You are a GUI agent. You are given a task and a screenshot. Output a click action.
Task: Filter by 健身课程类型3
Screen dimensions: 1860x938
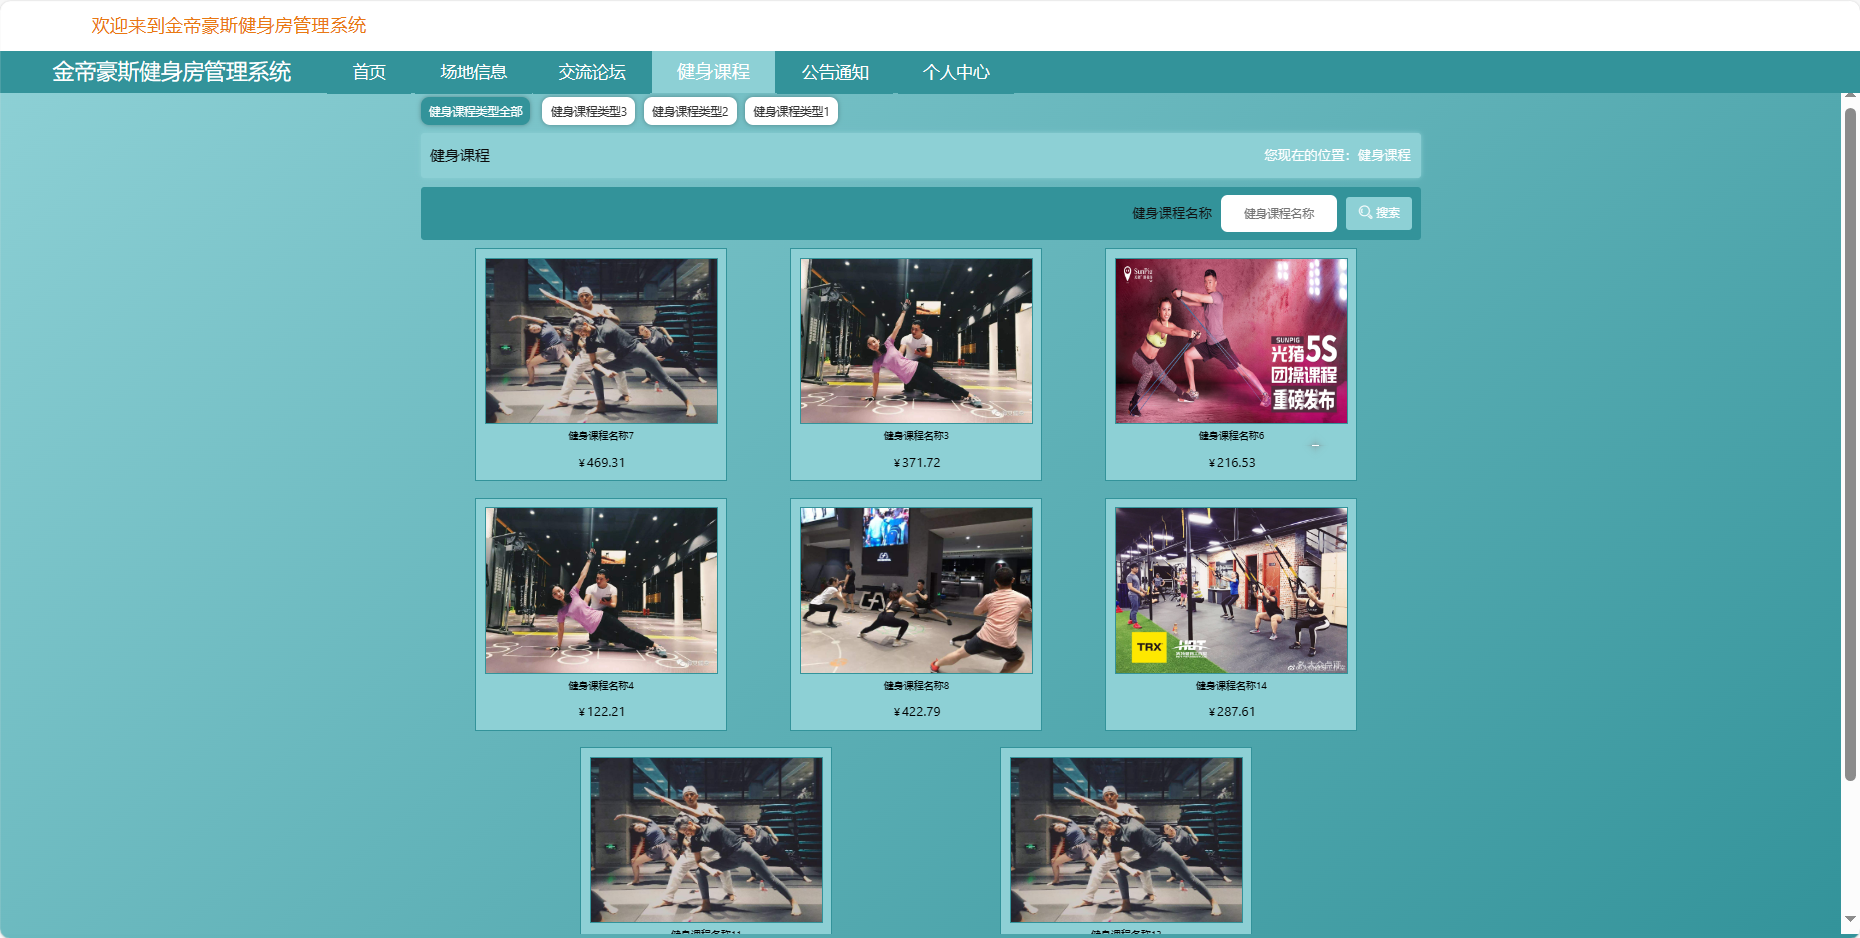click(588, 111)
